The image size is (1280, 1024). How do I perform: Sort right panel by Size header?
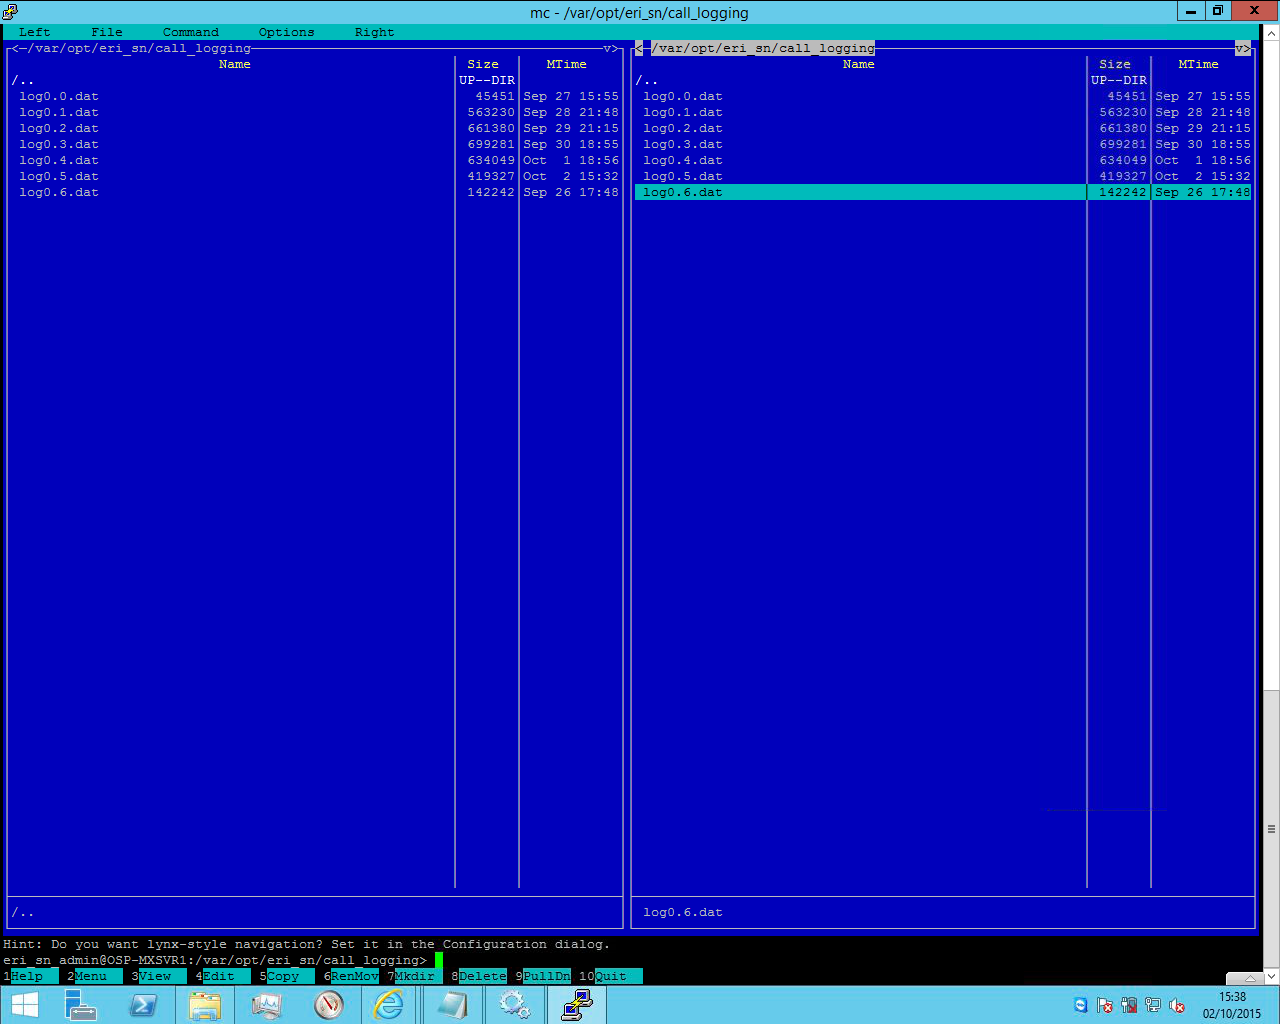click(x=1114, y=64)
